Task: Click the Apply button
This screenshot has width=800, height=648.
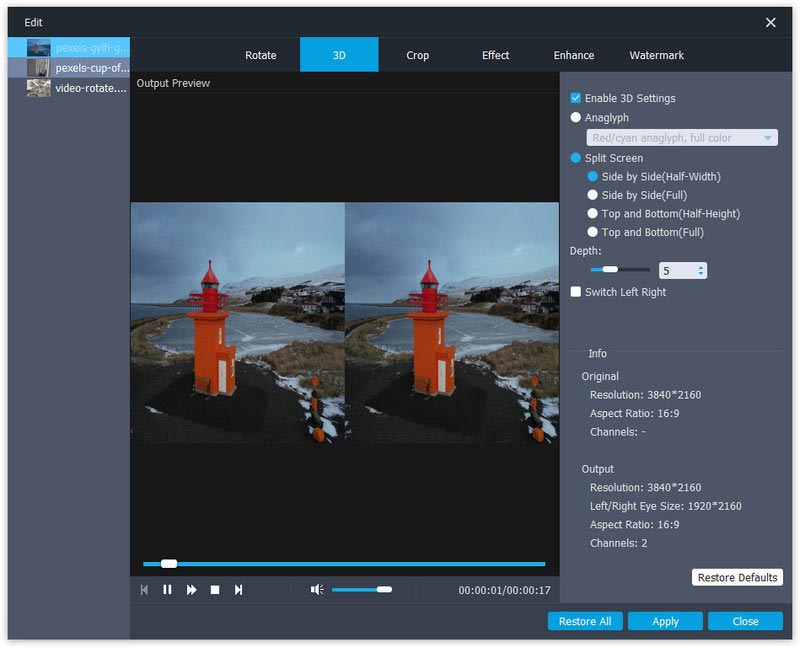Action: [665, 621]
